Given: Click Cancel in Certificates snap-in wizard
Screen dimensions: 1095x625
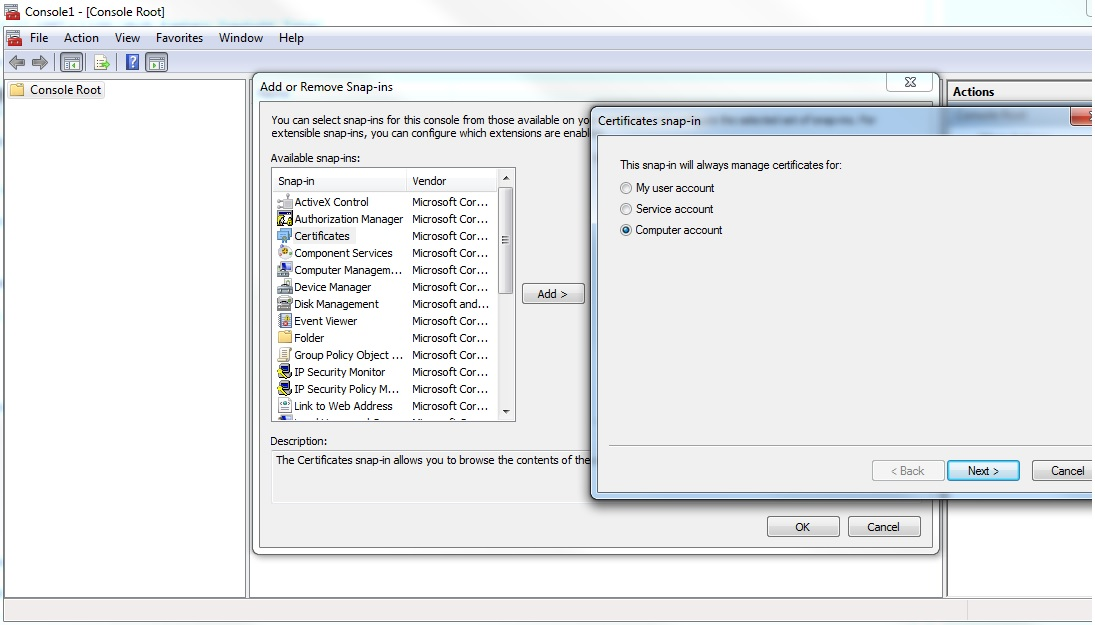Looking at the screenshot, I should (1064, 471).
